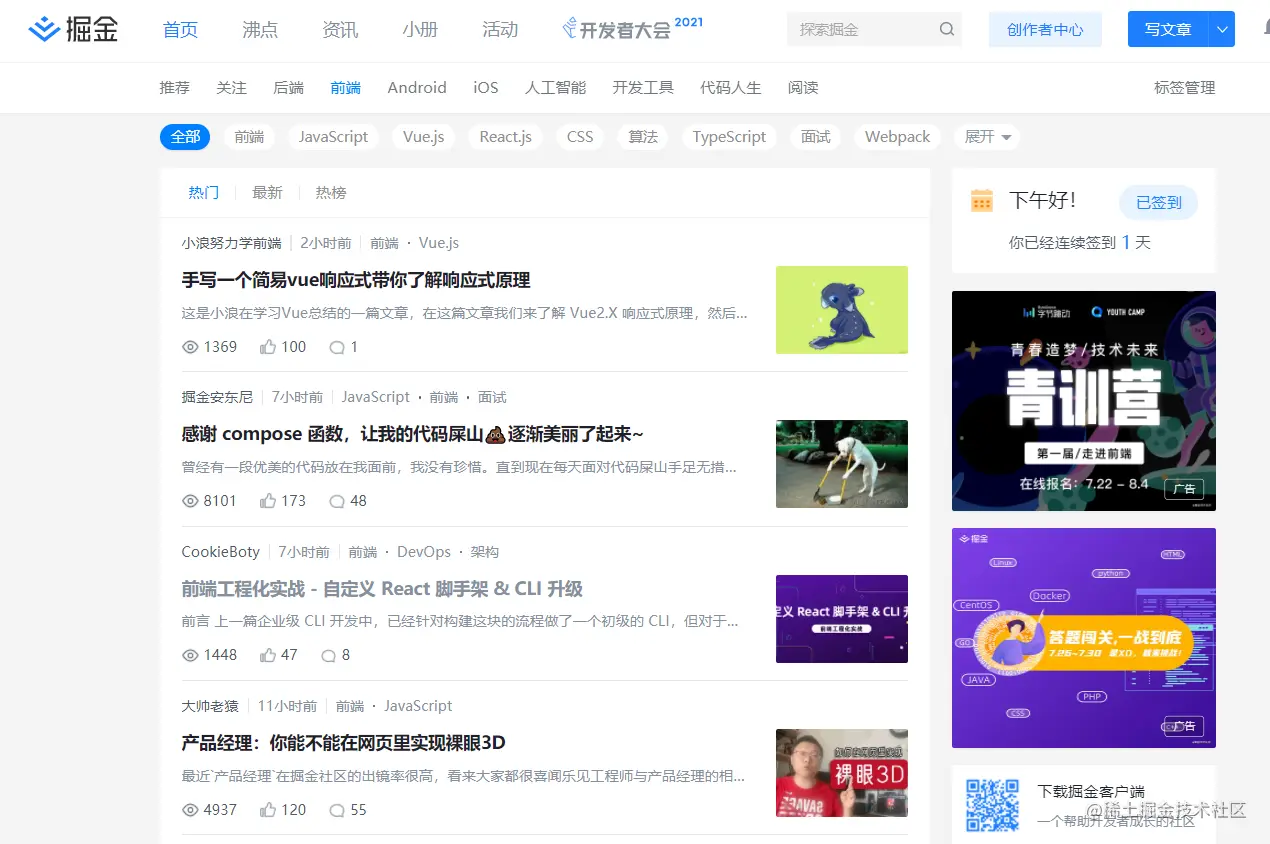Sort articles by 热门
1270x844 pixels.
[204, 192]
